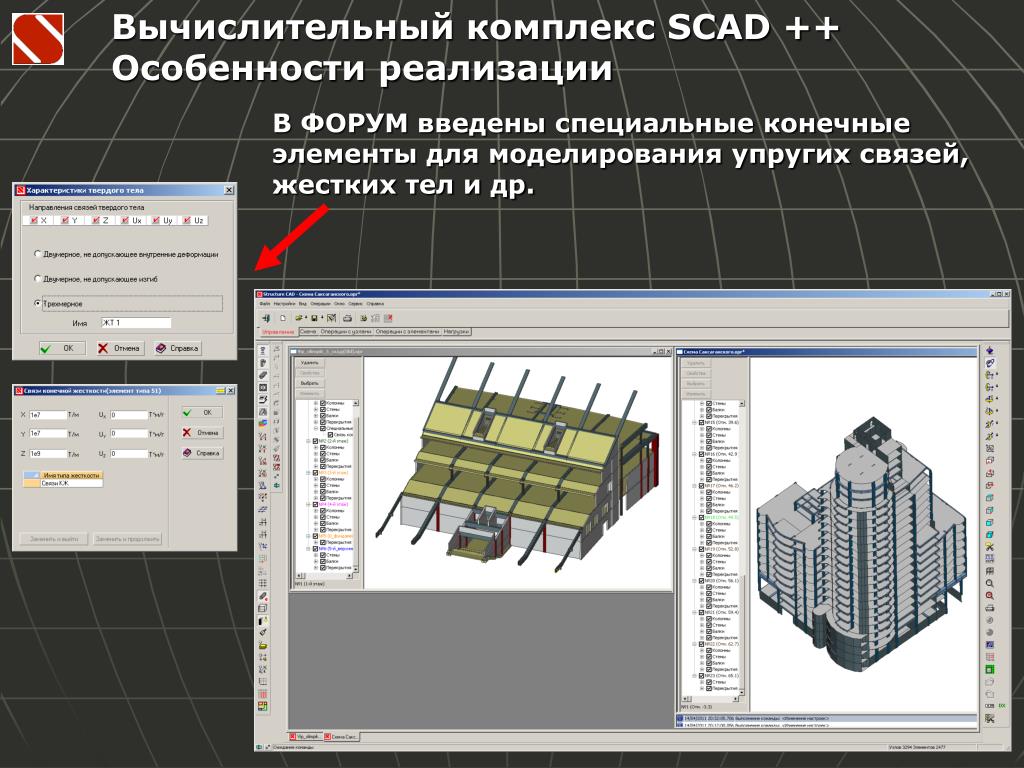Collapse the NR16 (Отм. 42.9) tree node
This screenshot has height=768, width=1024.
(696, 454)
